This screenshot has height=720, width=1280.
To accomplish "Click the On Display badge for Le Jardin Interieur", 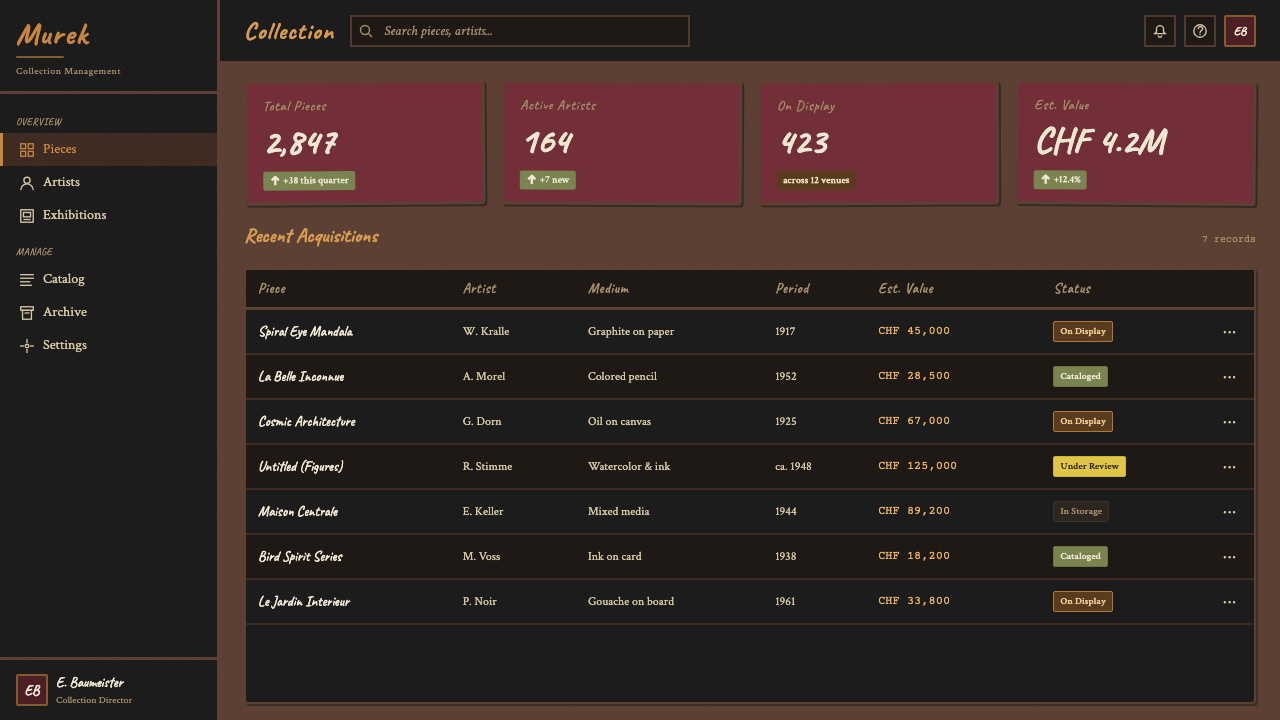I will (x=1083, y=602).
